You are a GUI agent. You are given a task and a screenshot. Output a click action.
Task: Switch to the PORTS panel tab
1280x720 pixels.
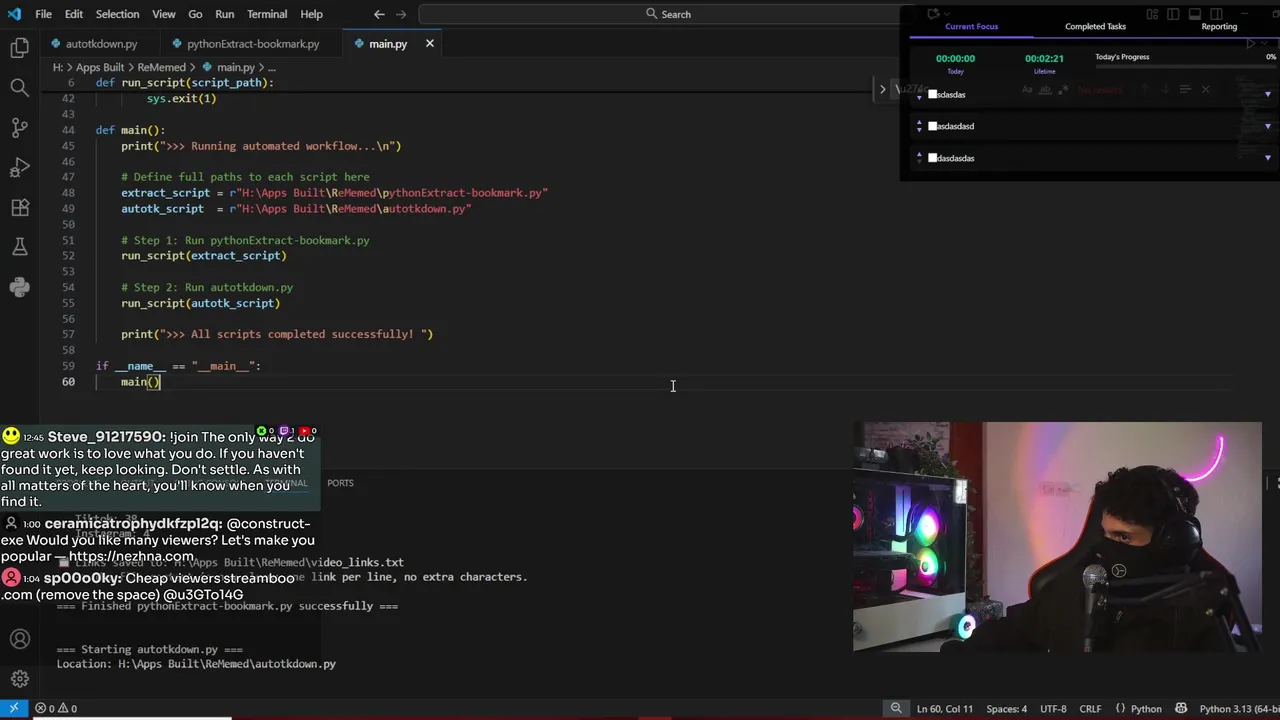(x=340, y=483)
